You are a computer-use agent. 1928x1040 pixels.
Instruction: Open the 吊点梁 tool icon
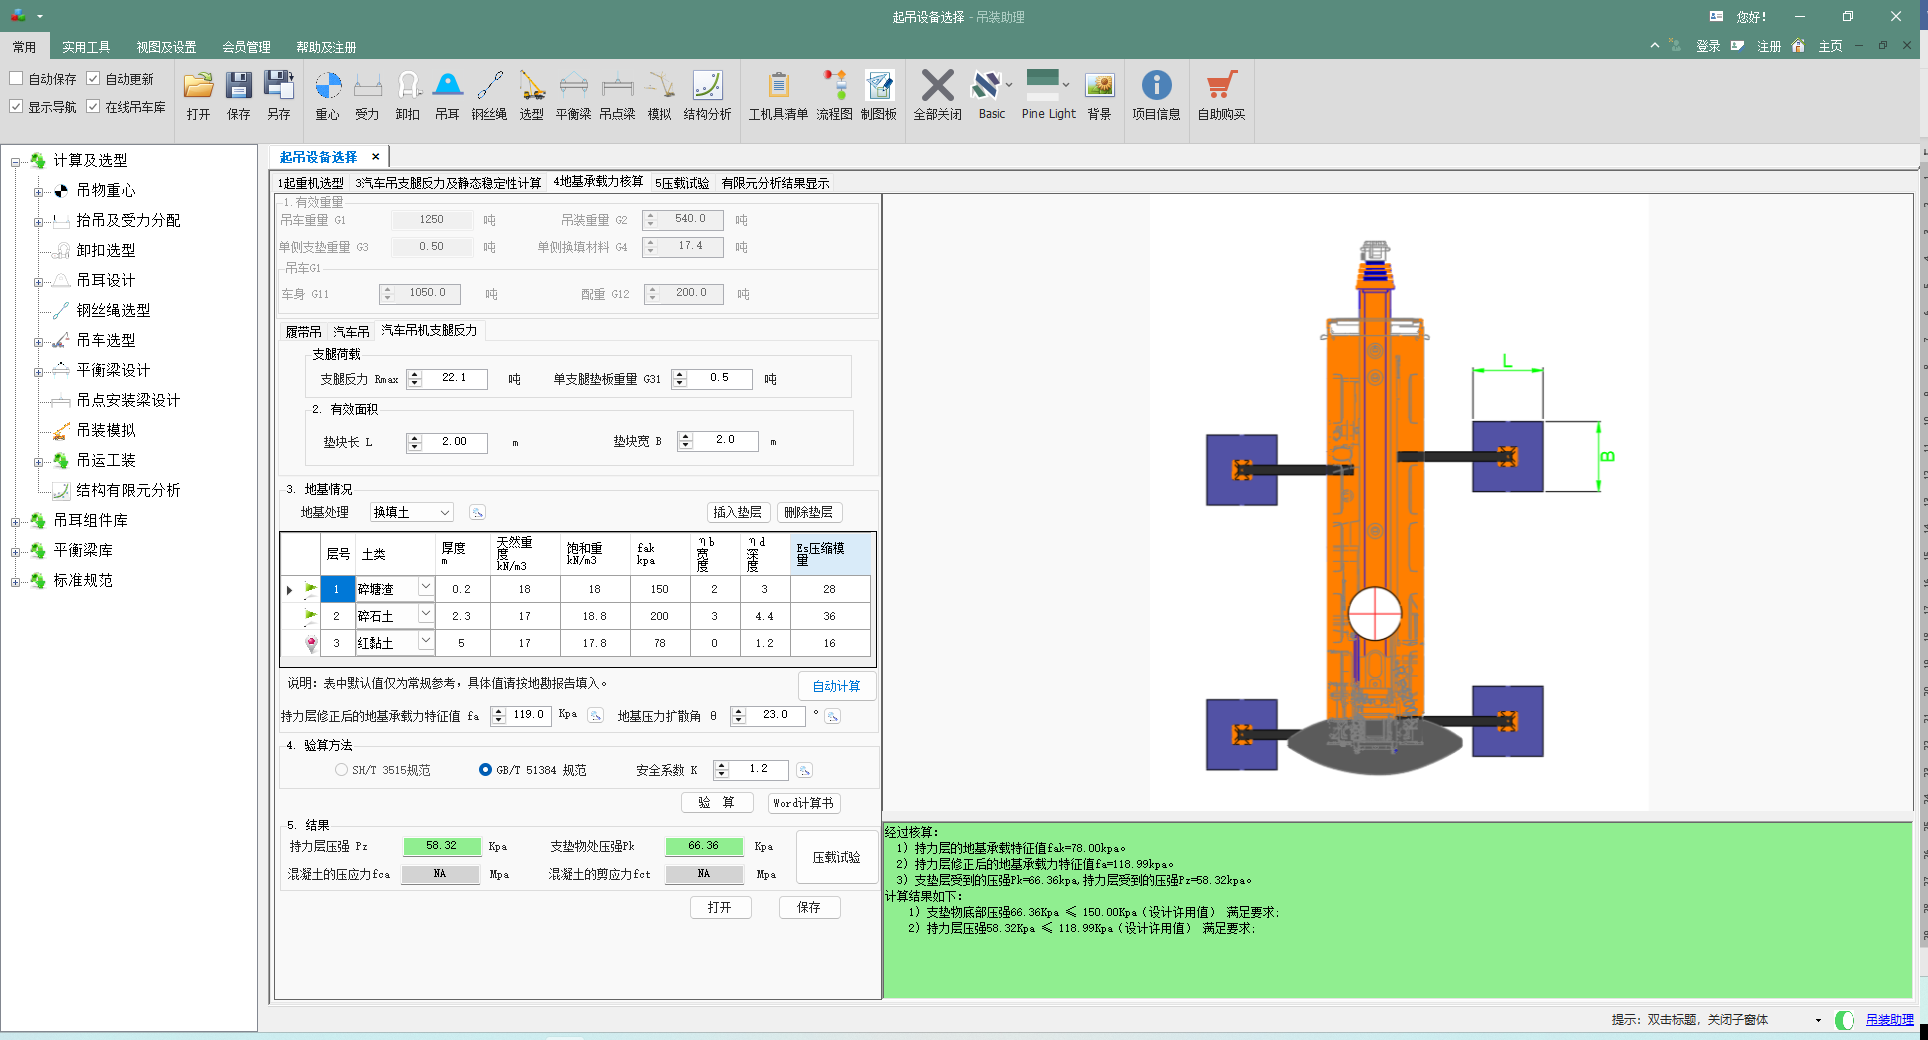coord(617,86)
